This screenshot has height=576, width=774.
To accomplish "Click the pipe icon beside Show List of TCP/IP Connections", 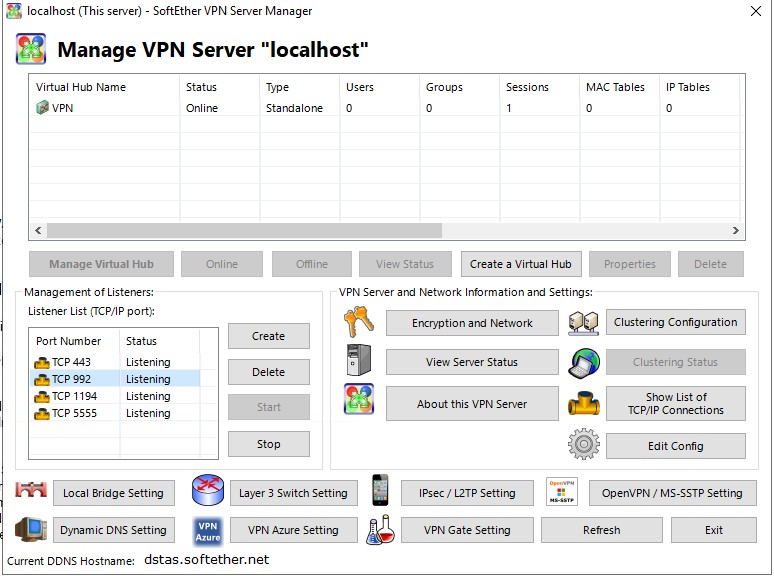I will point(583,404).
